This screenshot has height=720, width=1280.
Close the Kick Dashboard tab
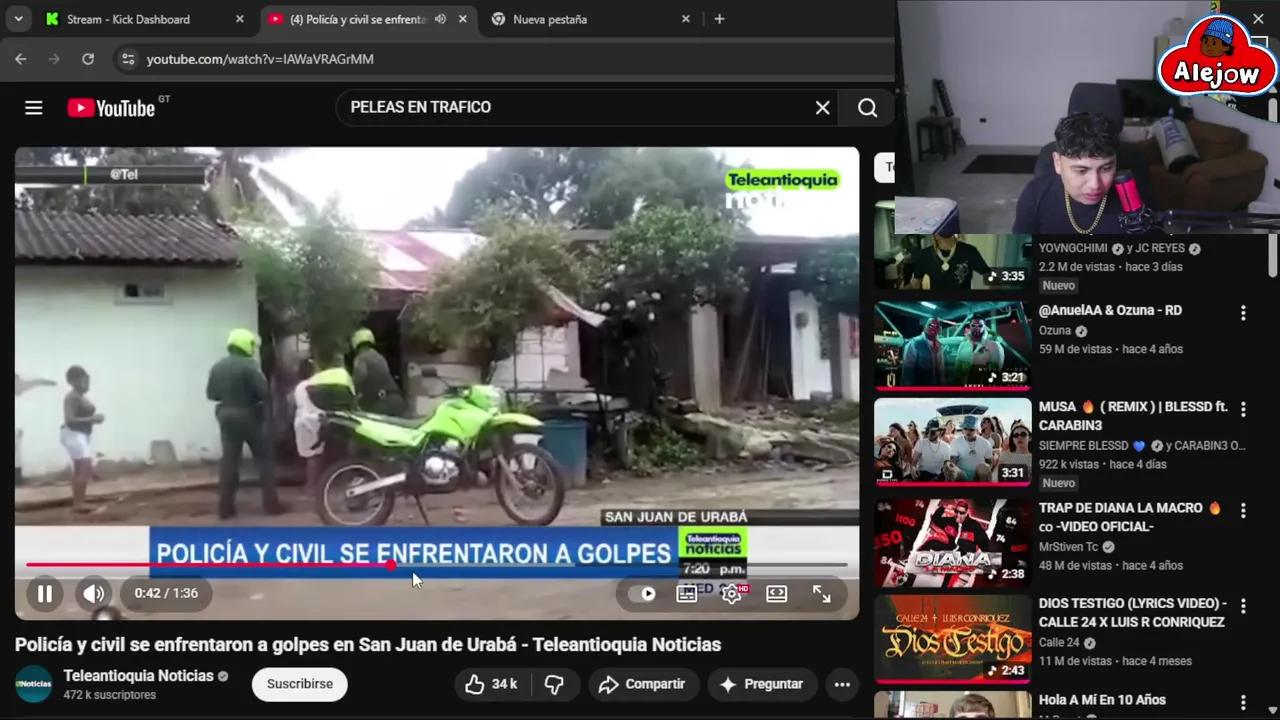point(239,19)
